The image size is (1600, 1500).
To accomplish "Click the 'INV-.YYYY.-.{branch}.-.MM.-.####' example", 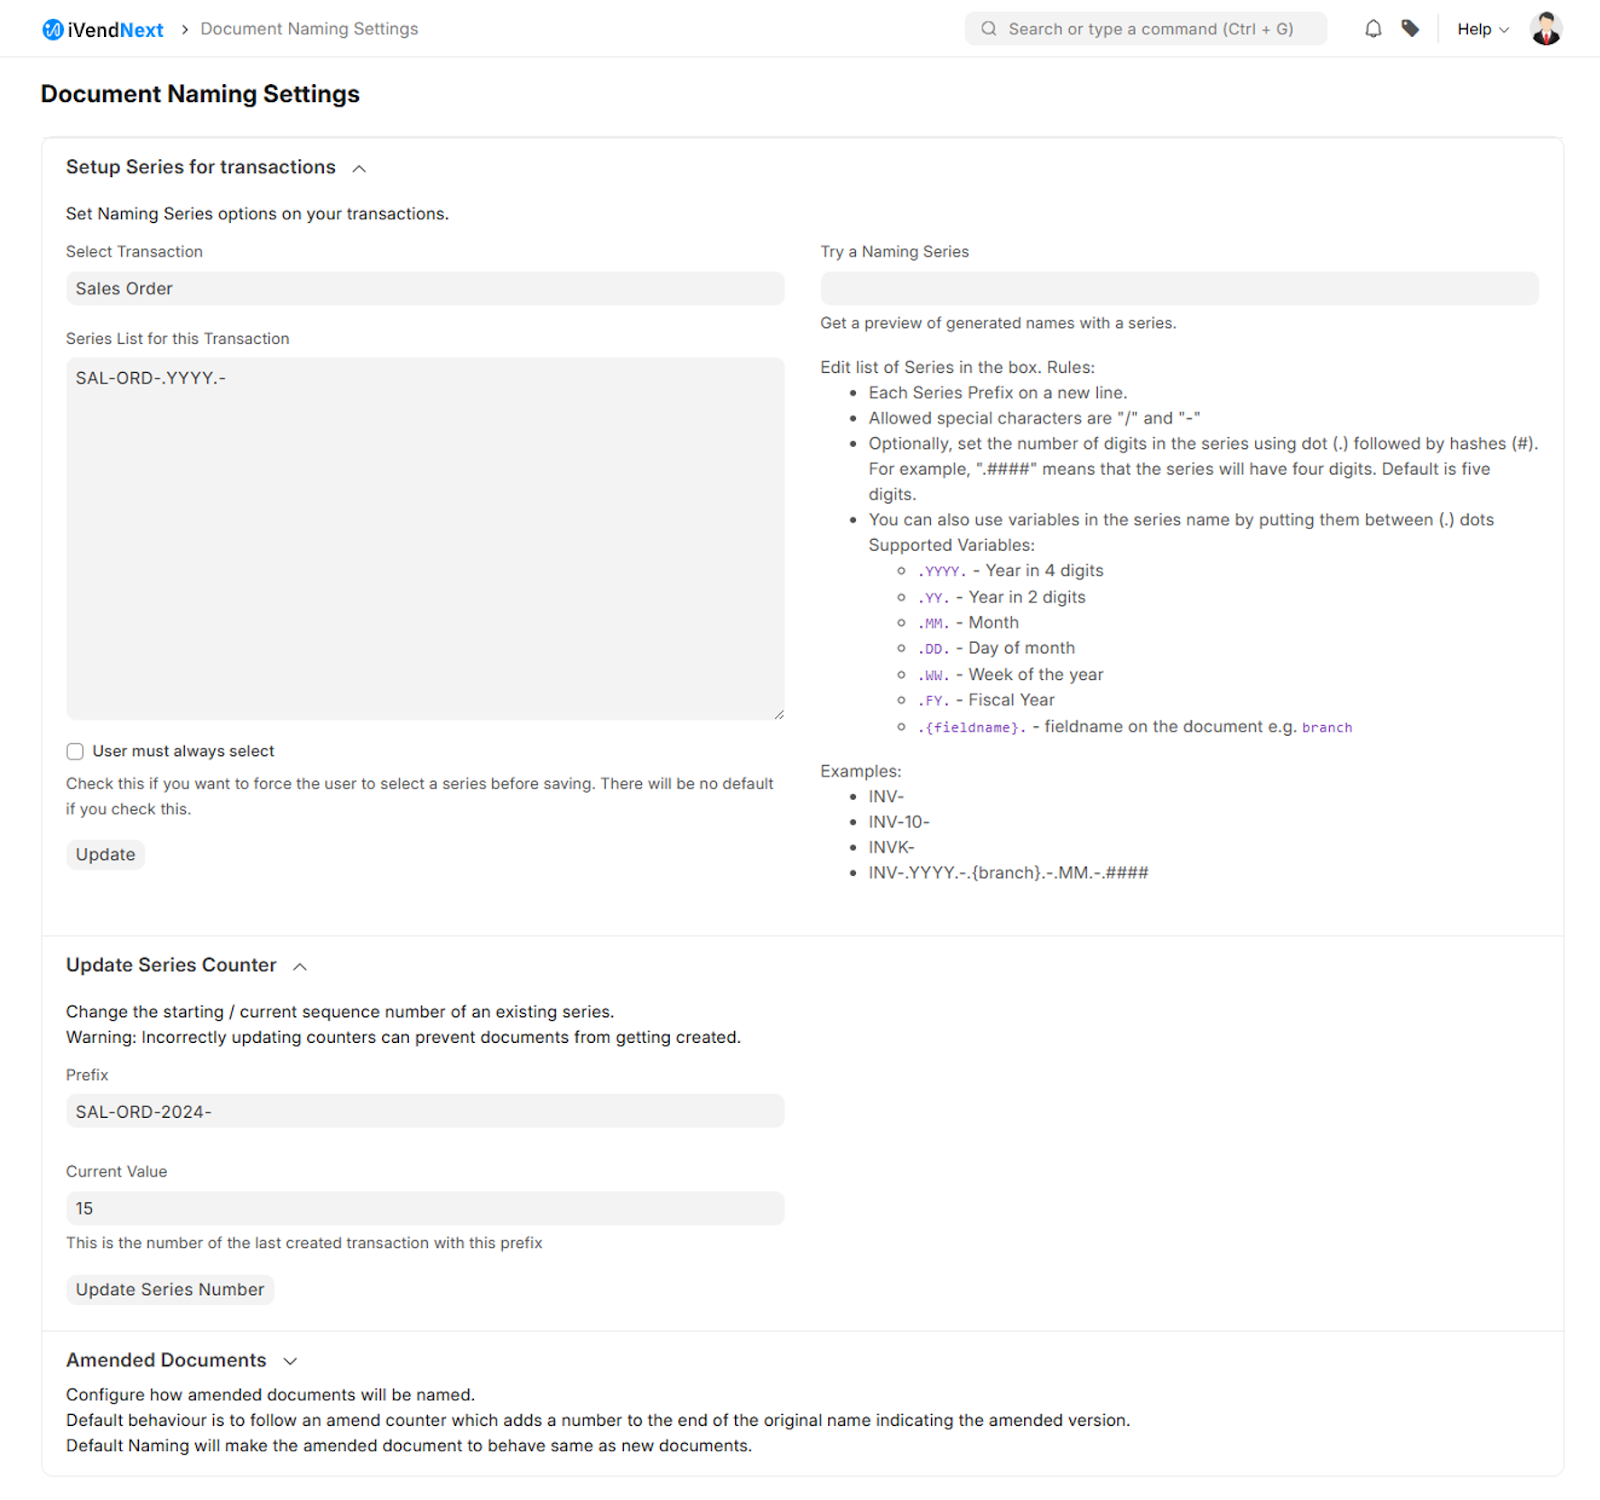I will pyautogui.click(x=1008, y=873).
